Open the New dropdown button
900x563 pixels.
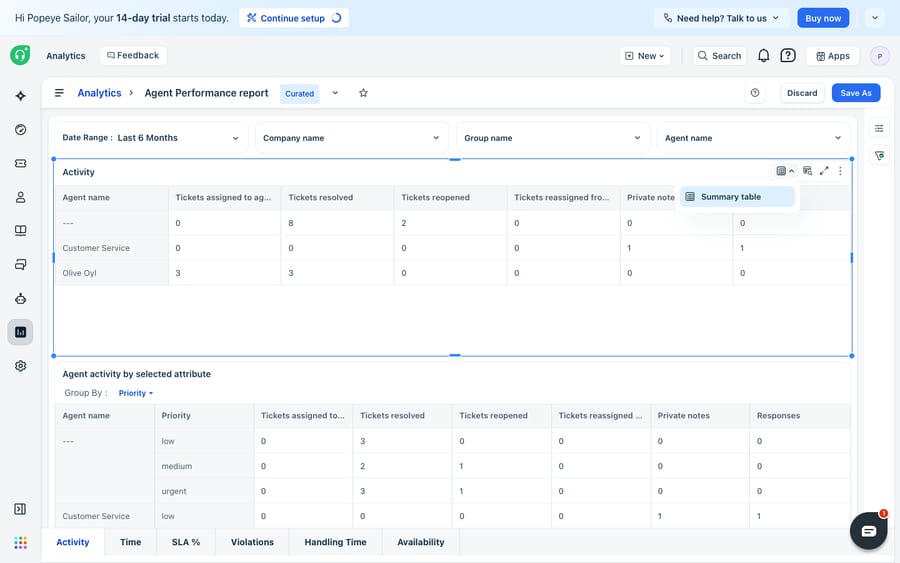[645, 56]
